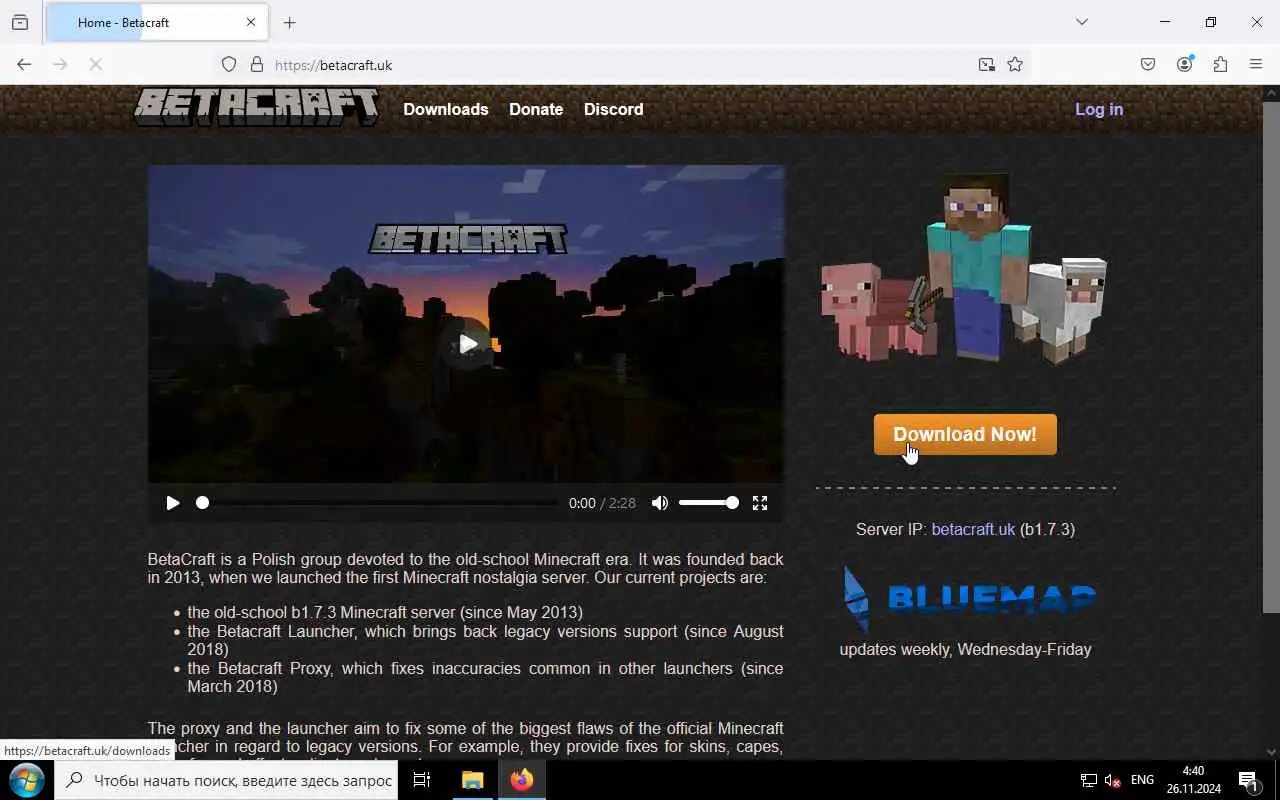Expand the list all tabs chevron
Viewport: 1280px width, 800px height.
click(1082, 22)
